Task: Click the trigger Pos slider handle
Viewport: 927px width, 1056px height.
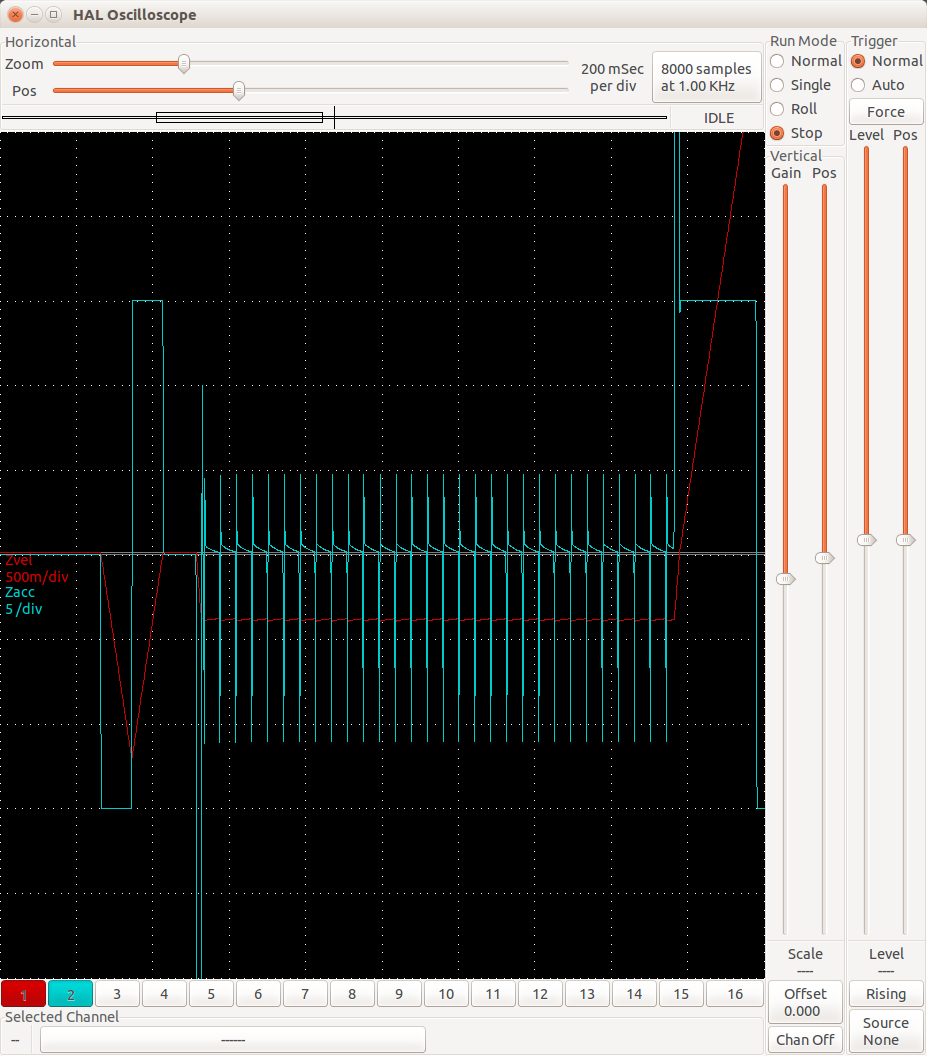Action: (905, 540)
